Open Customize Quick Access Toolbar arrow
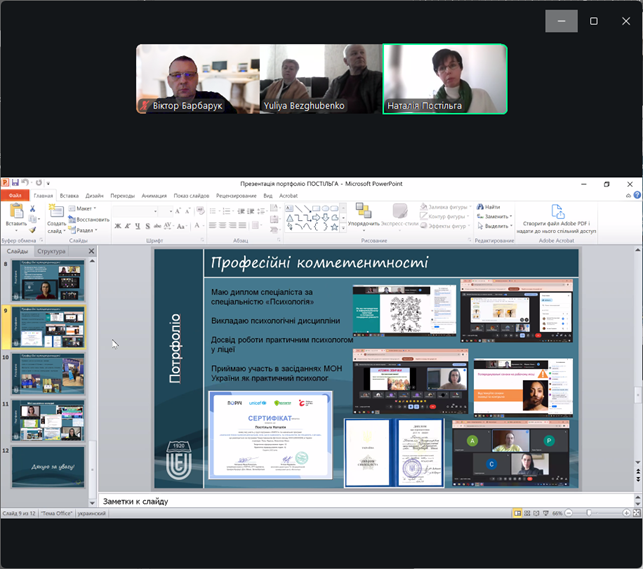This screenshot has width=643, height=569. tap(48, 183)
